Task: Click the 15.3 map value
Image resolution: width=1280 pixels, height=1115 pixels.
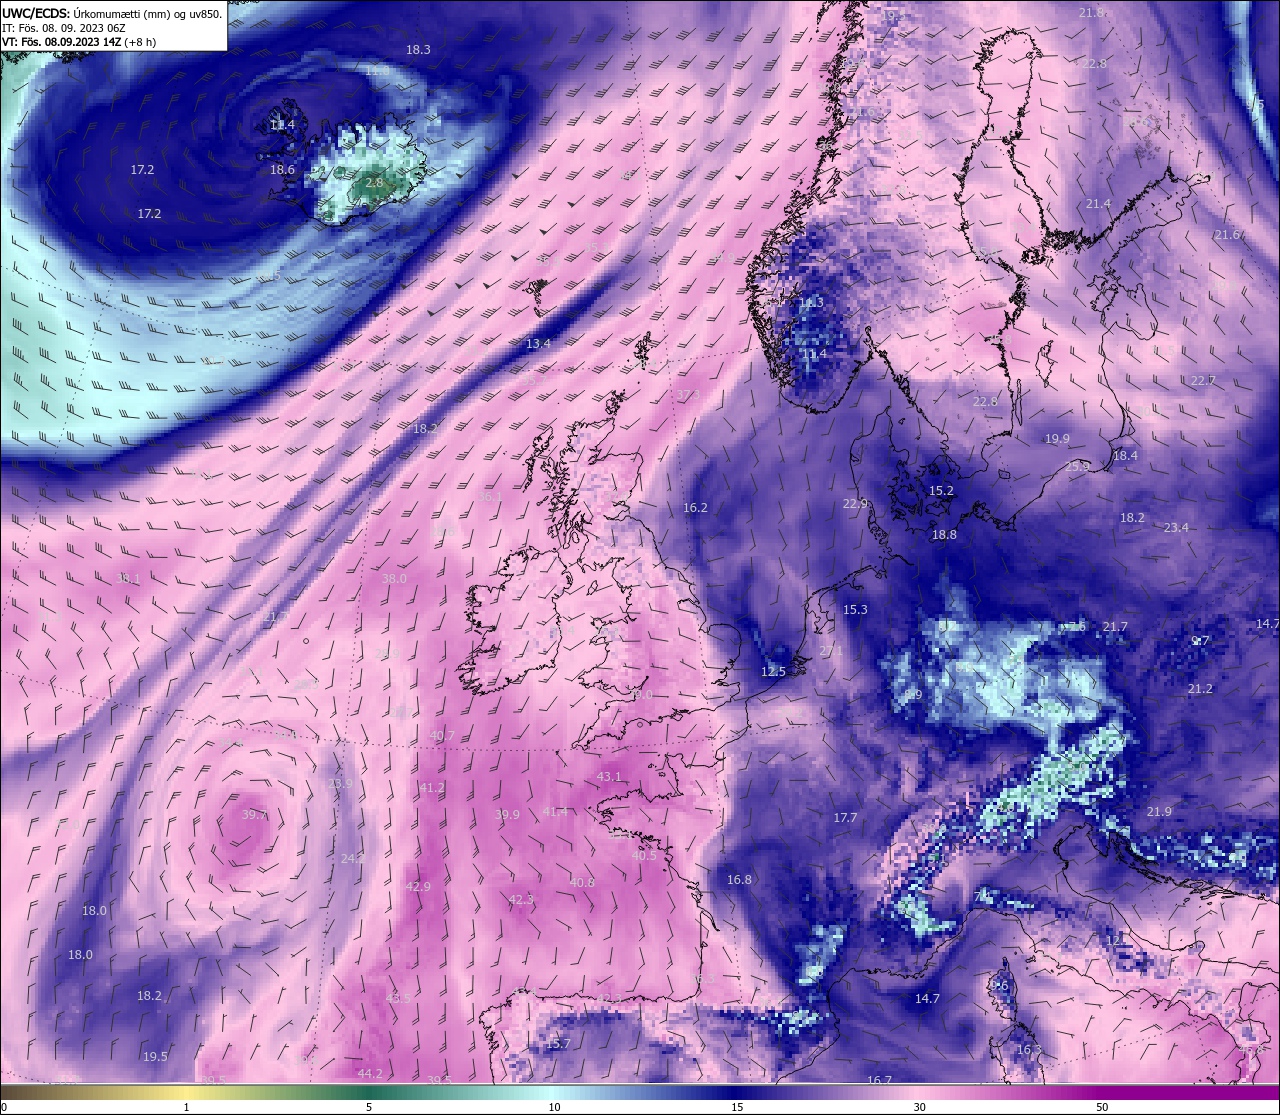Action: point(855,609)
